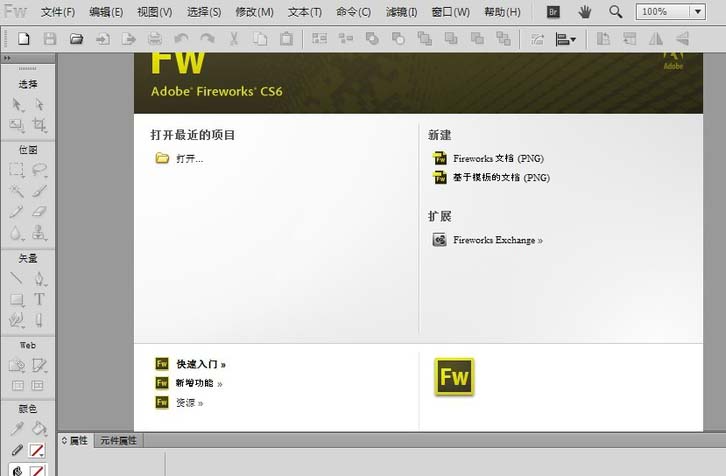Select the Blur tool

(x=16, y=233)
